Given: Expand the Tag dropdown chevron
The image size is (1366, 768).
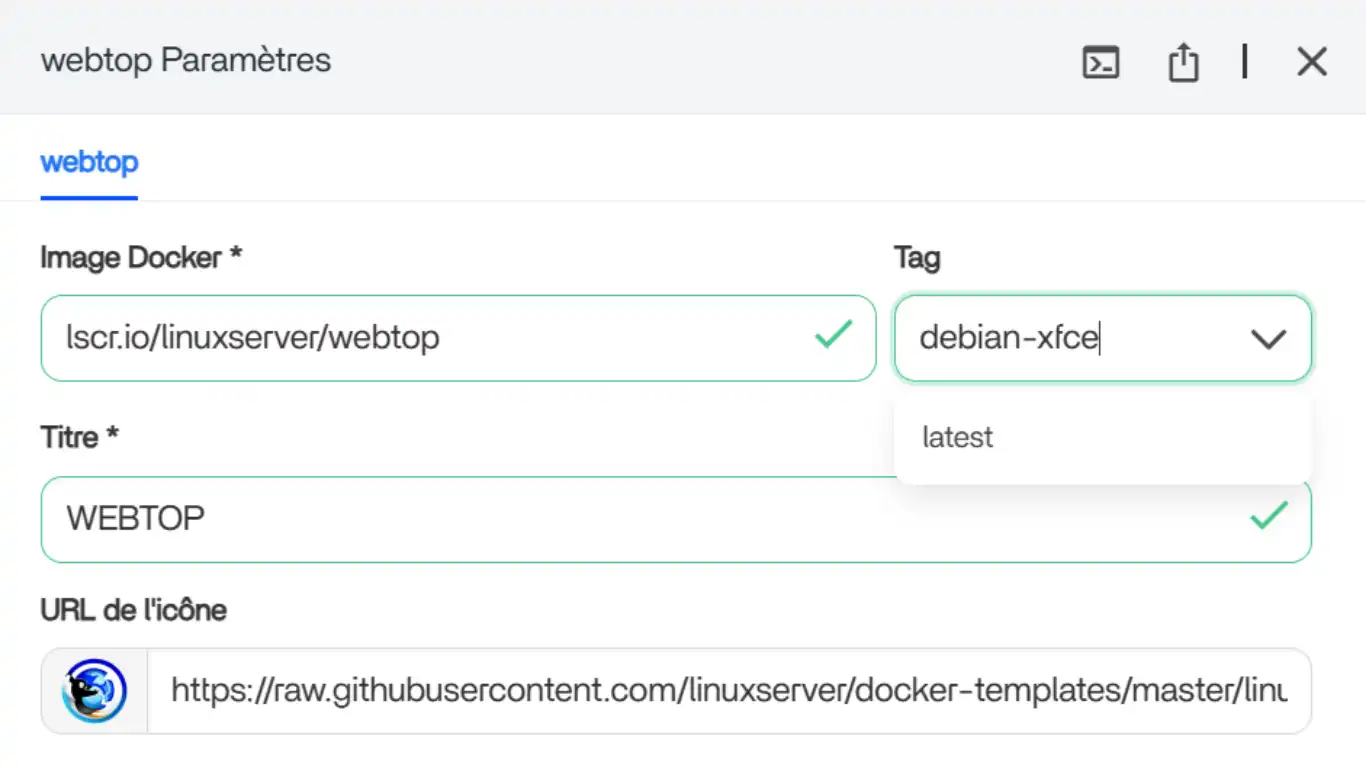Looking at the screenshot, I should tap(1268, 339).
